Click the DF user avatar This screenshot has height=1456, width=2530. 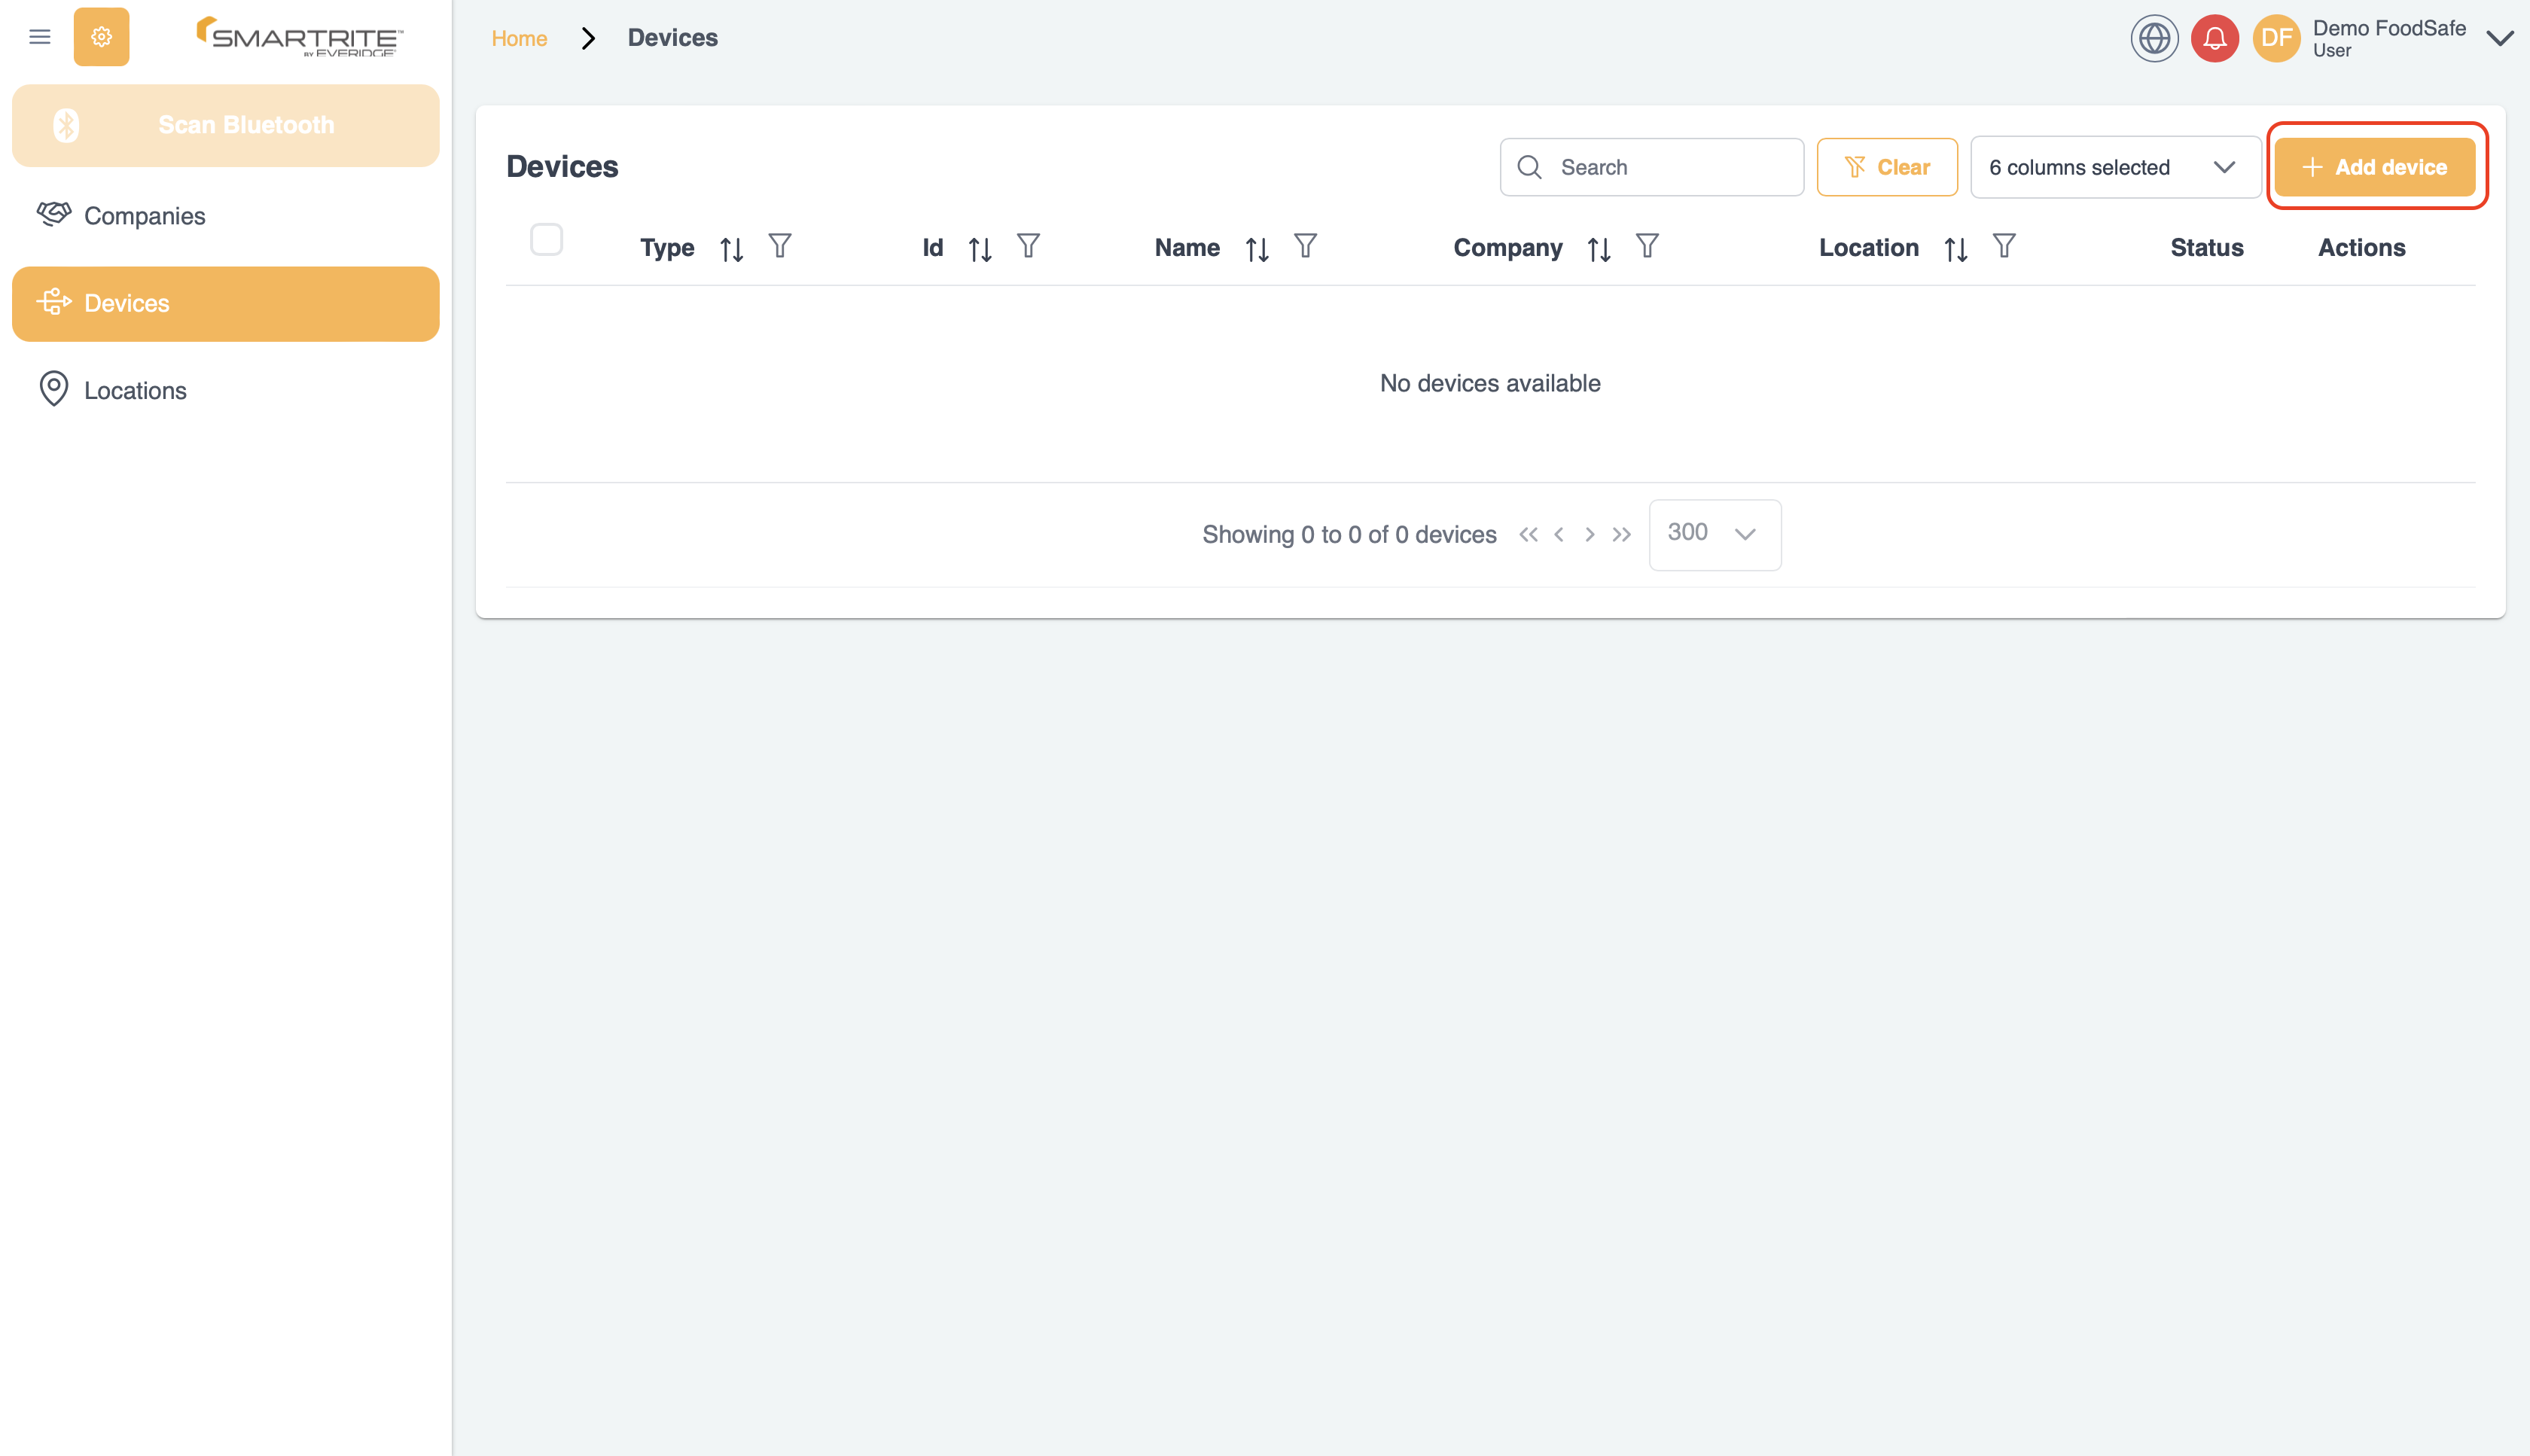[2276, 39]
